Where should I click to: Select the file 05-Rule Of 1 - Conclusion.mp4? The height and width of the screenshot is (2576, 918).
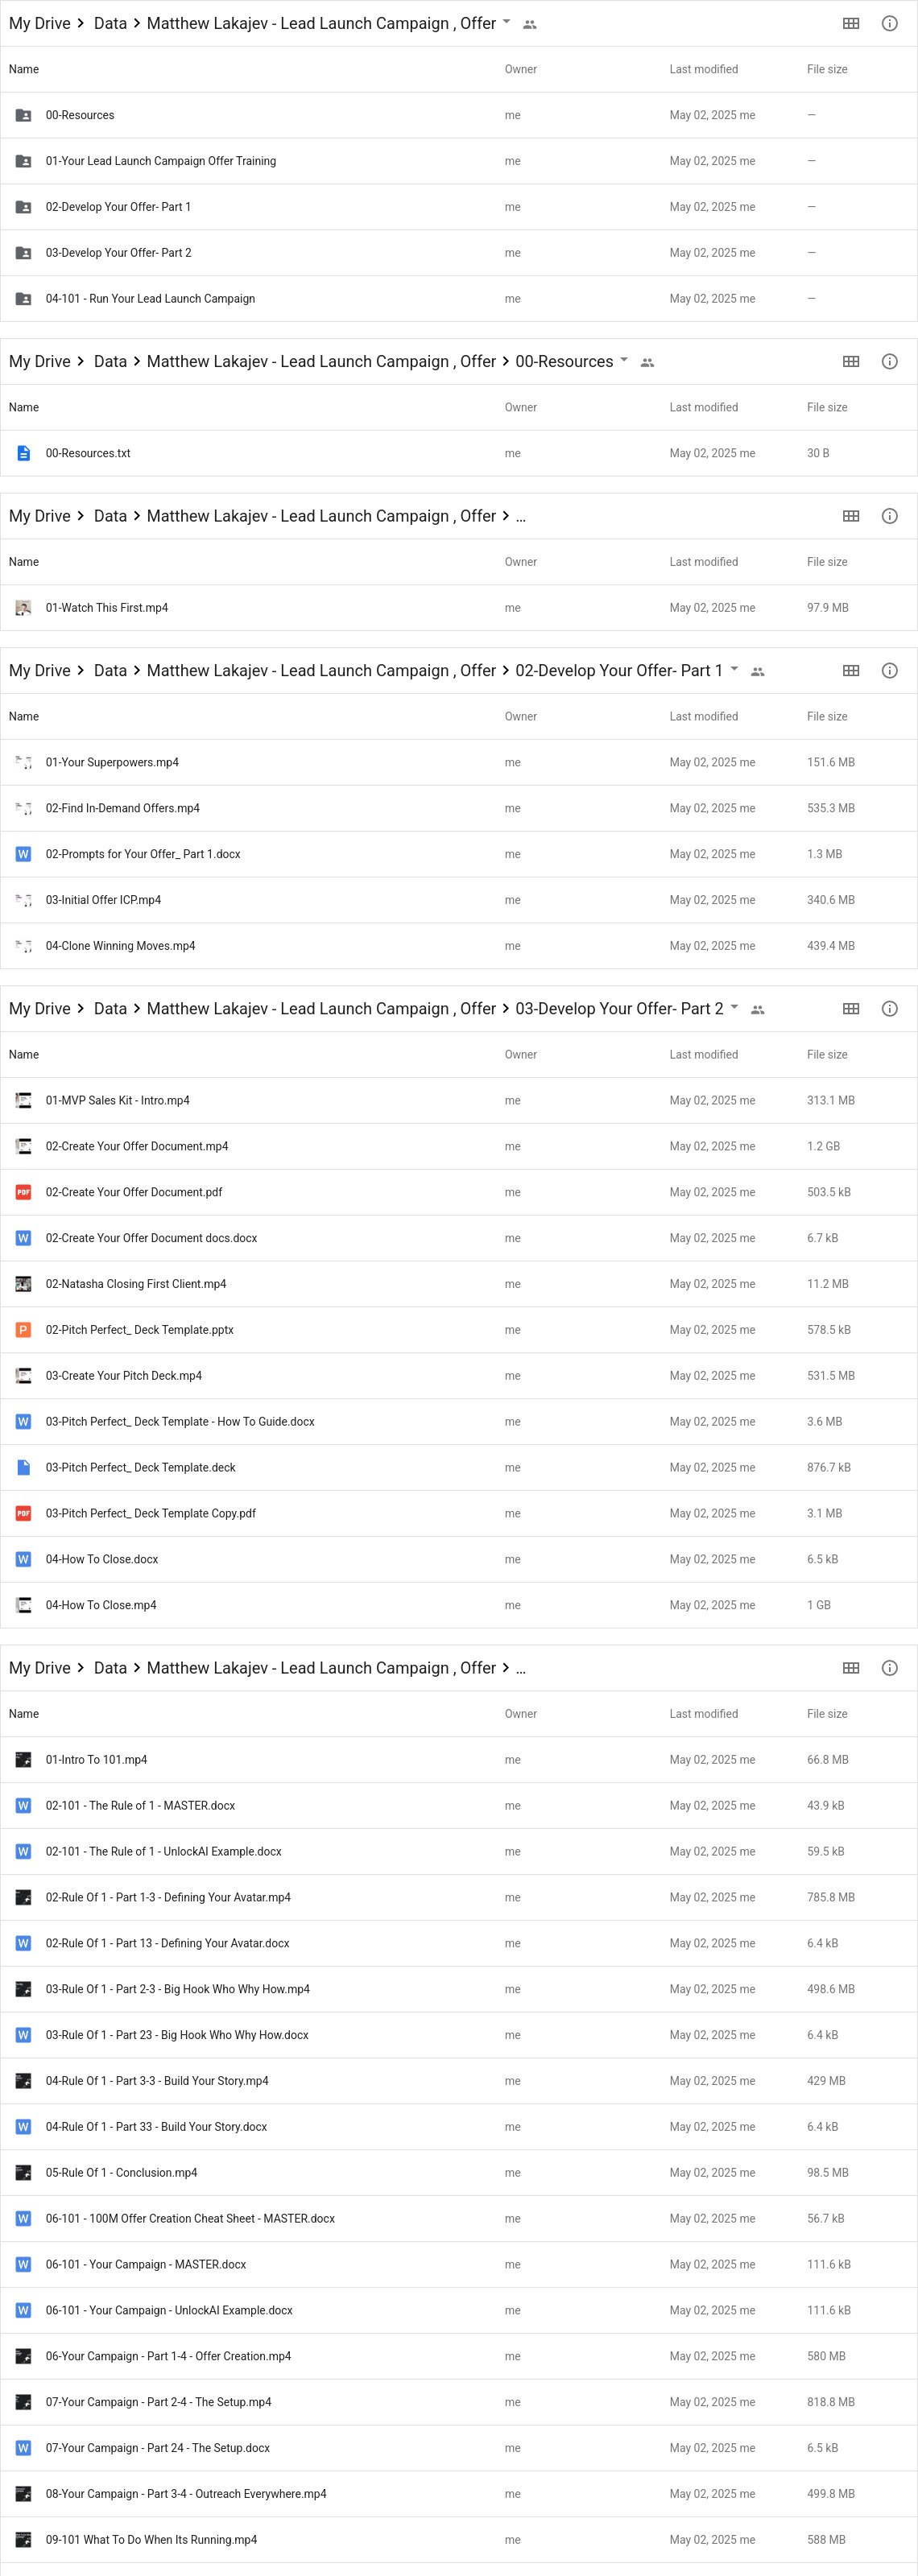(459, 2173)
